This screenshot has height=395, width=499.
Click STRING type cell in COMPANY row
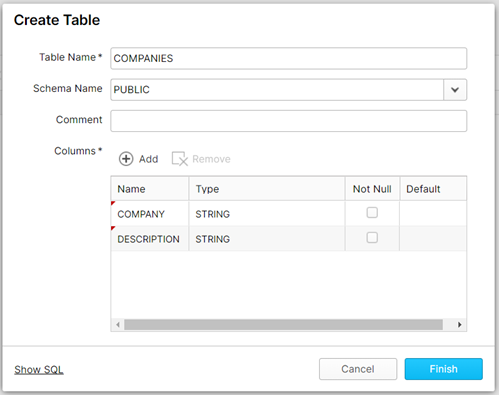click(x=267, y=214)
